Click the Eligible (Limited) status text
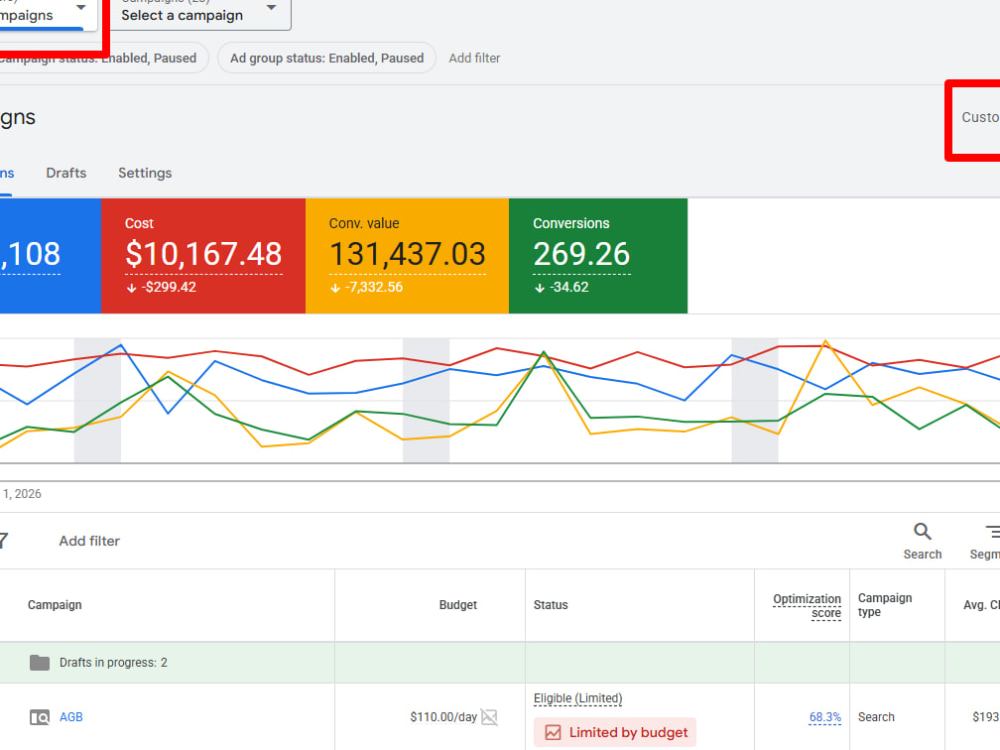1000x750 pixels. click(x=578, y=698)
